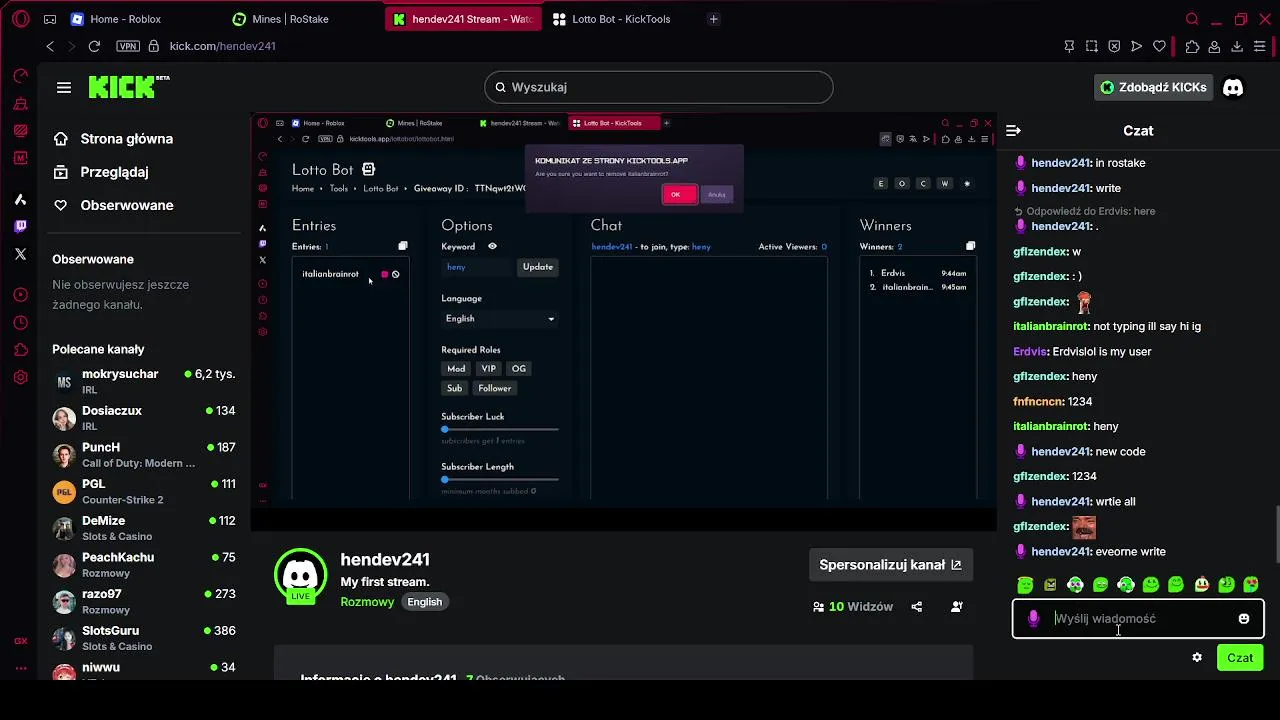Click the chat scrollbar

click(1276, 535)
